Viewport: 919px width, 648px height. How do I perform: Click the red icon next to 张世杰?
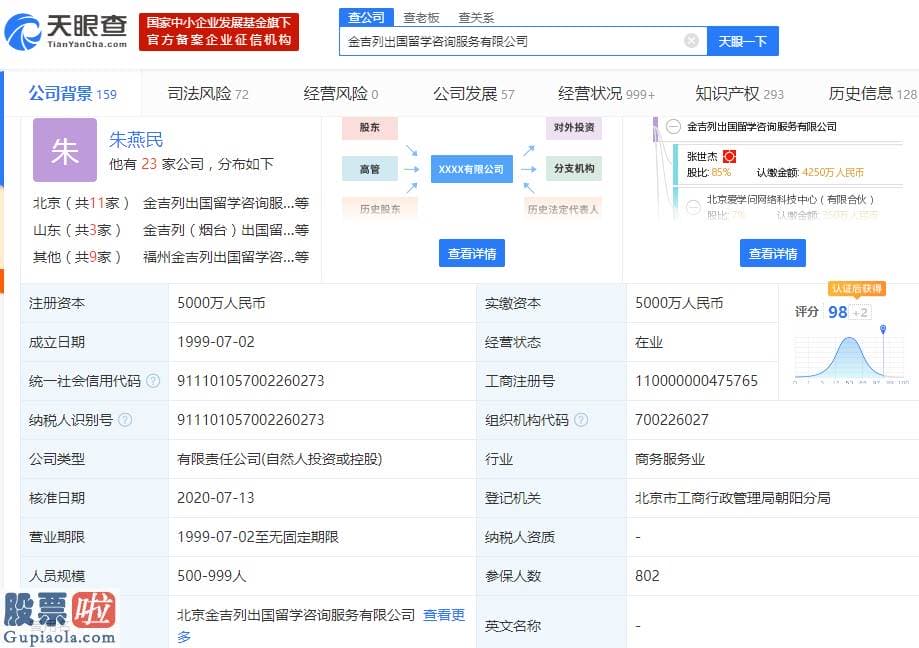[729, 156]
